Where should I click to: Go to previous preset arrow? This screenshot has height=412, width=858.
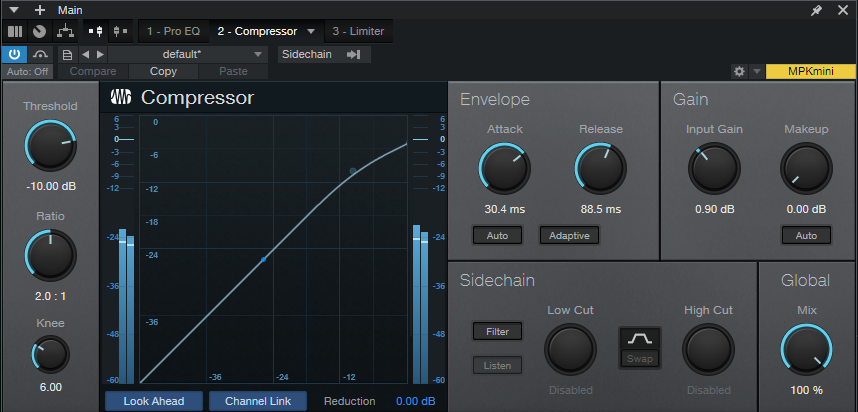pyautogui.click(x=85, y=54)
